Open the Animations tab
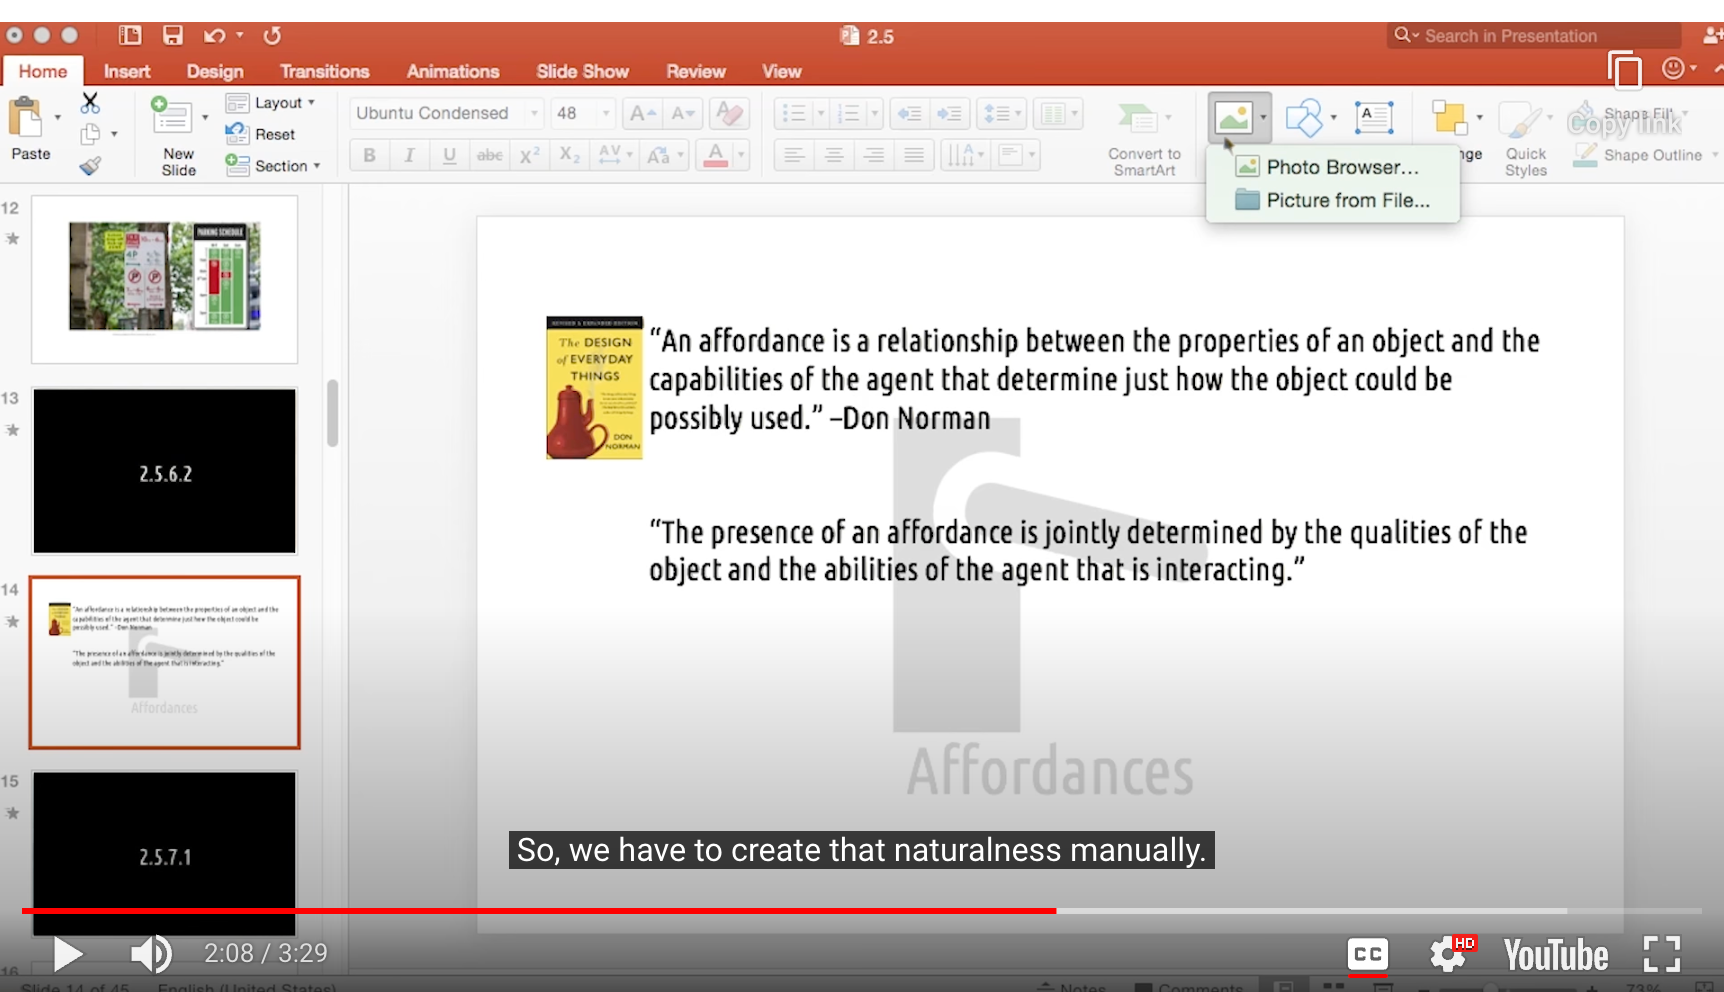Viewport: 1724px width, 992px height. click(x=453, y=72)
